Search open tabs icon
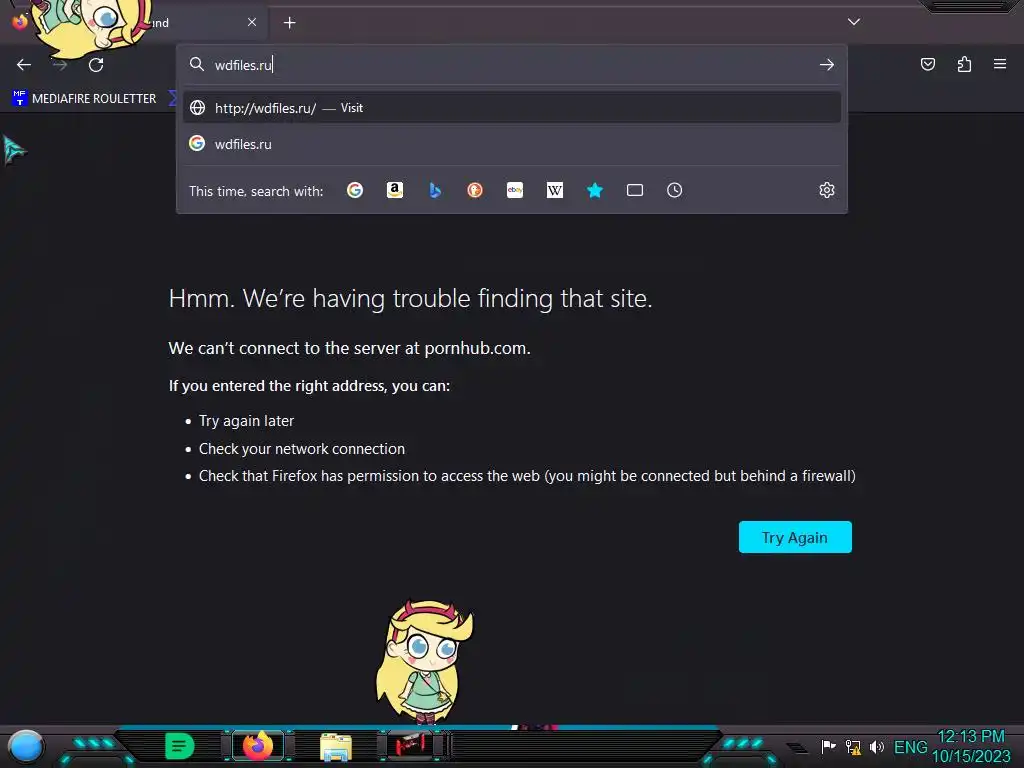 (x=635, y=190)
